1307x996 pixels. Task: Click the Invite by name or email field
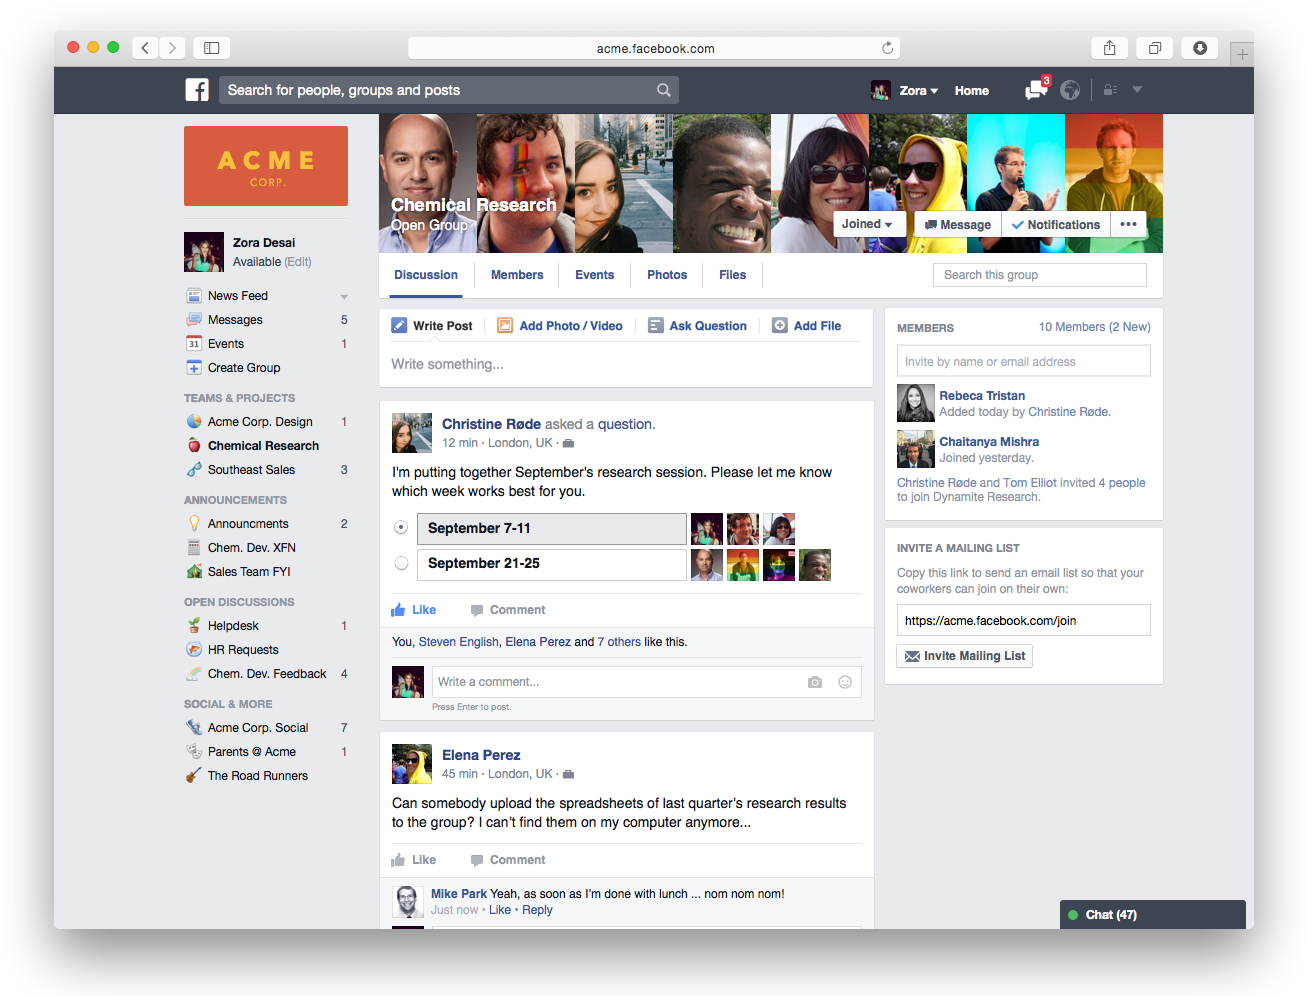pos(1024,361)
